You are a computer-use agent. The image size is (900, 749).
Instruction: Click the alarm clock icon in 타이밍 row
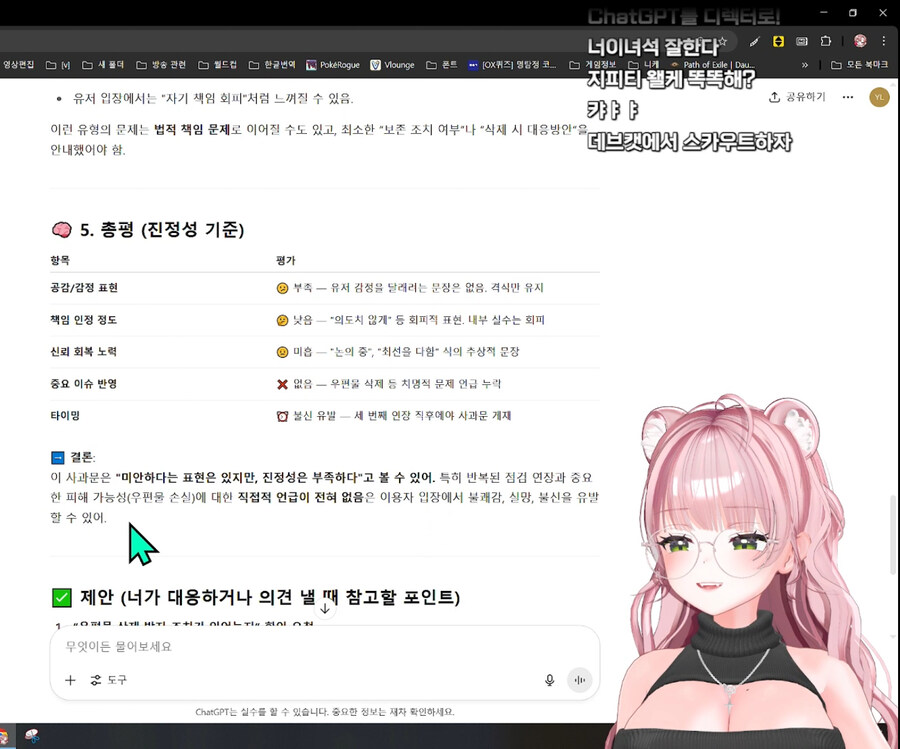(x=282, y=416)
